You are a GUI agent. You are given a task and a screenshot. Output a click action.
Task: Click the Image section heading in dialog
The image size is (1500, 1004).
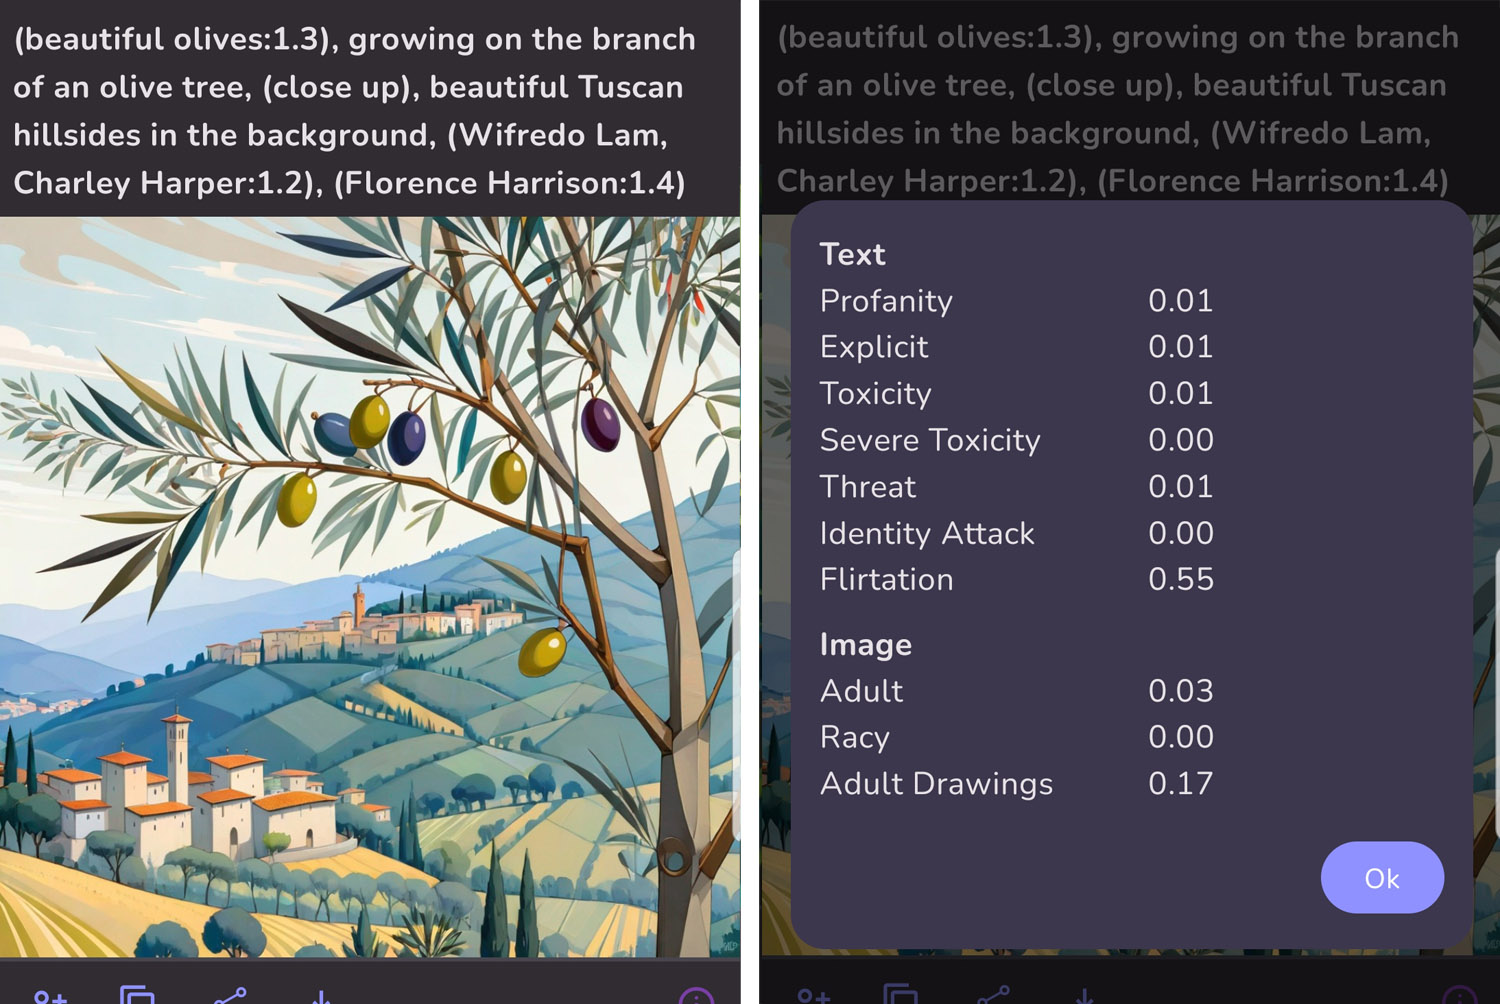(x=866, y=644)
